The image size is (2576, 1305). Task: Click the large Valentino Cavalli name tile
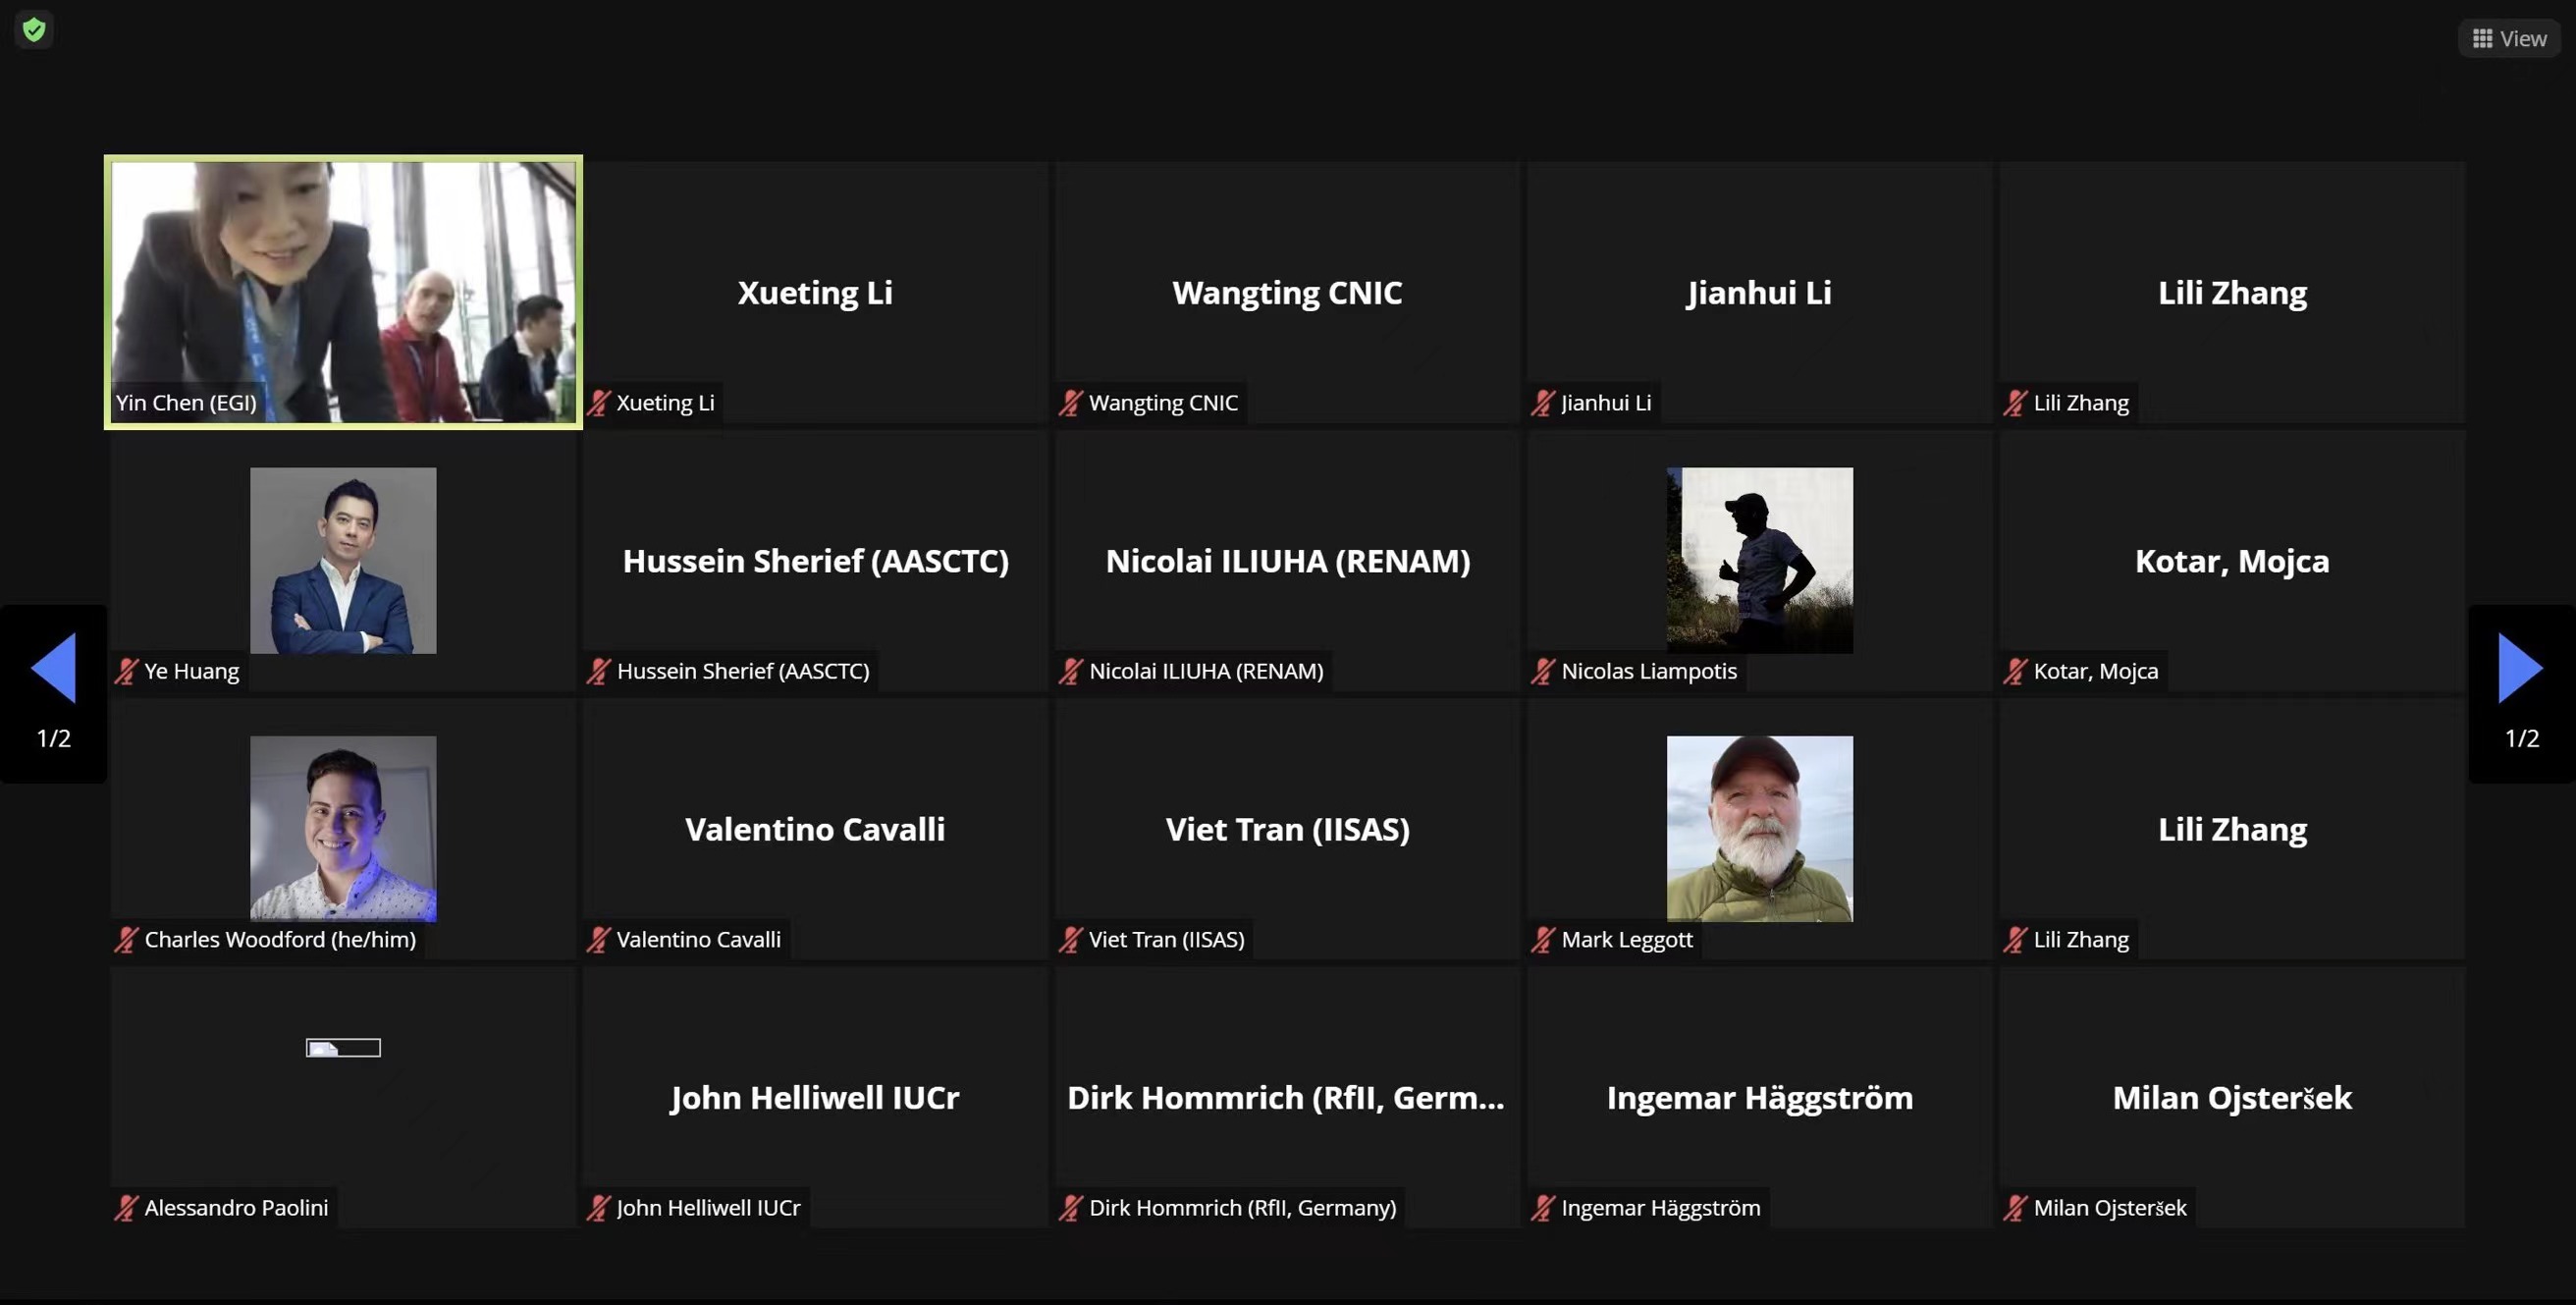[x=815, y=829]
